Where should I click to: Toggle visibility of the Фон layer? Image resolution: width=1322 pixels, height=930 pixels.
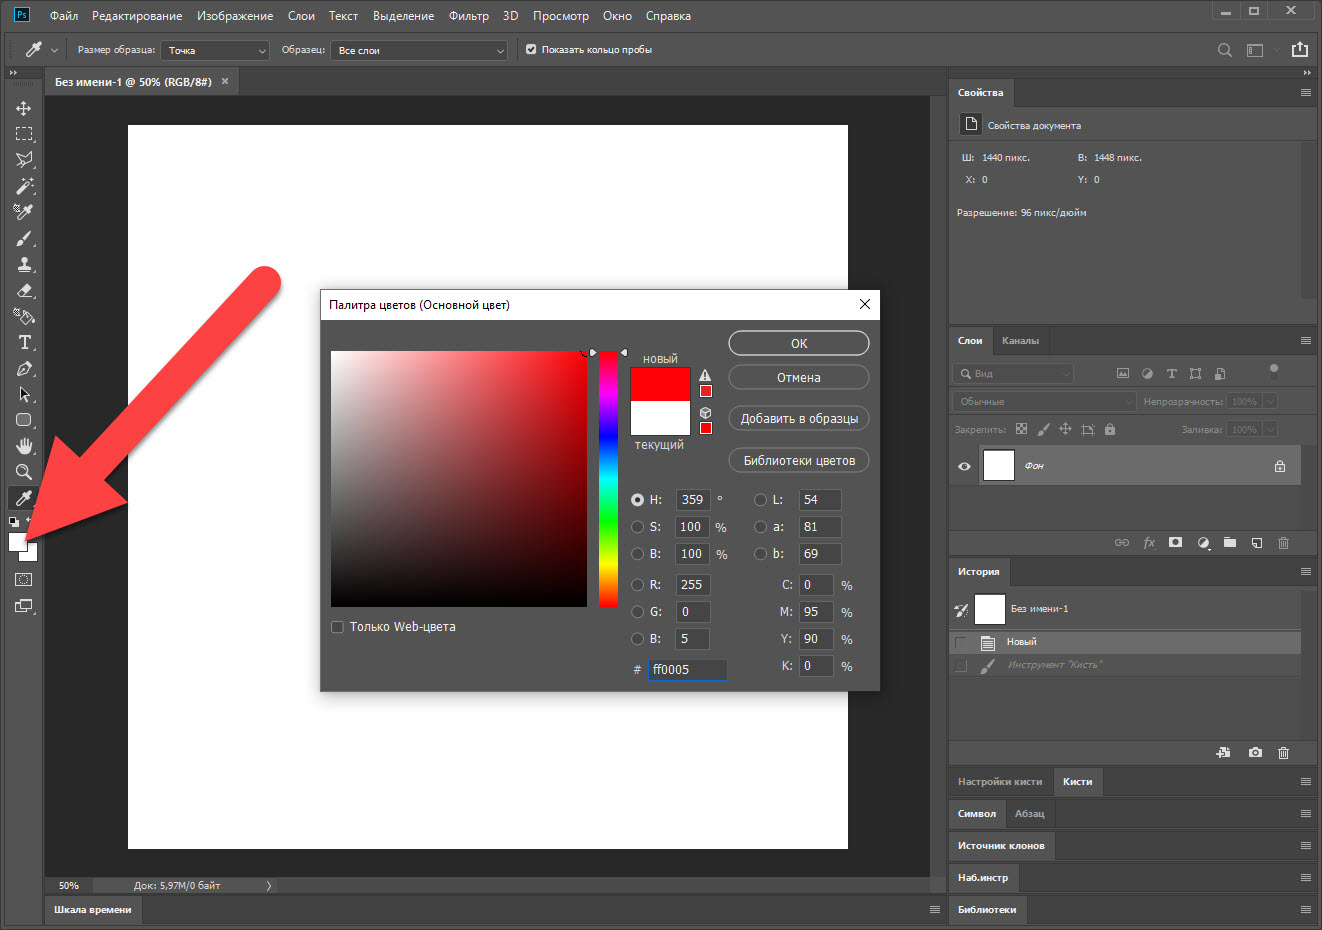[x=964, y=466]
